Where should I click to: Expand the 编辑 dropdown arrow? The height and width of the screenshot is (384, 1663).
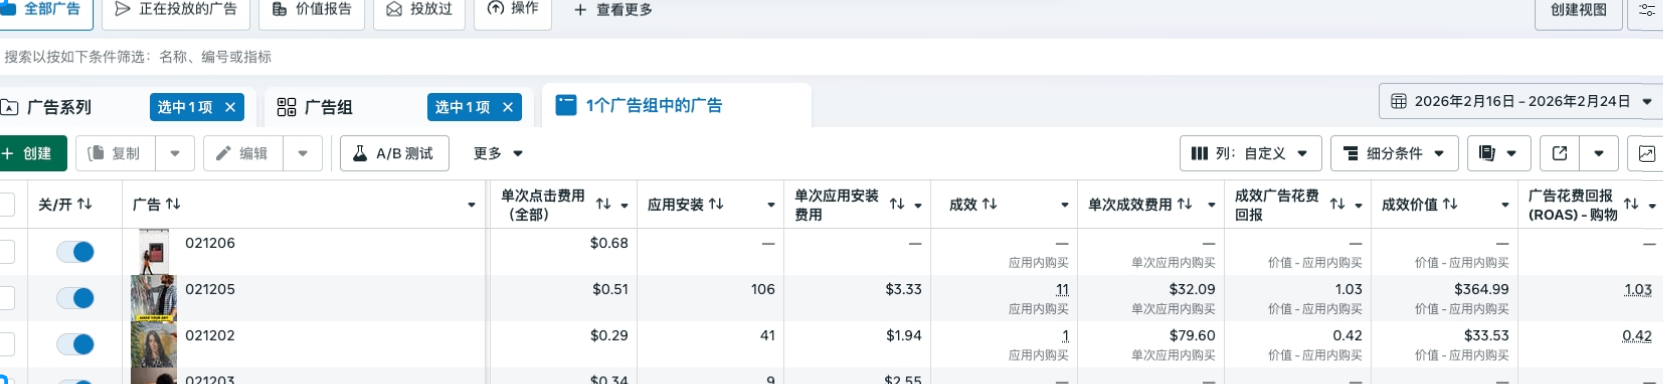point(303,153)
